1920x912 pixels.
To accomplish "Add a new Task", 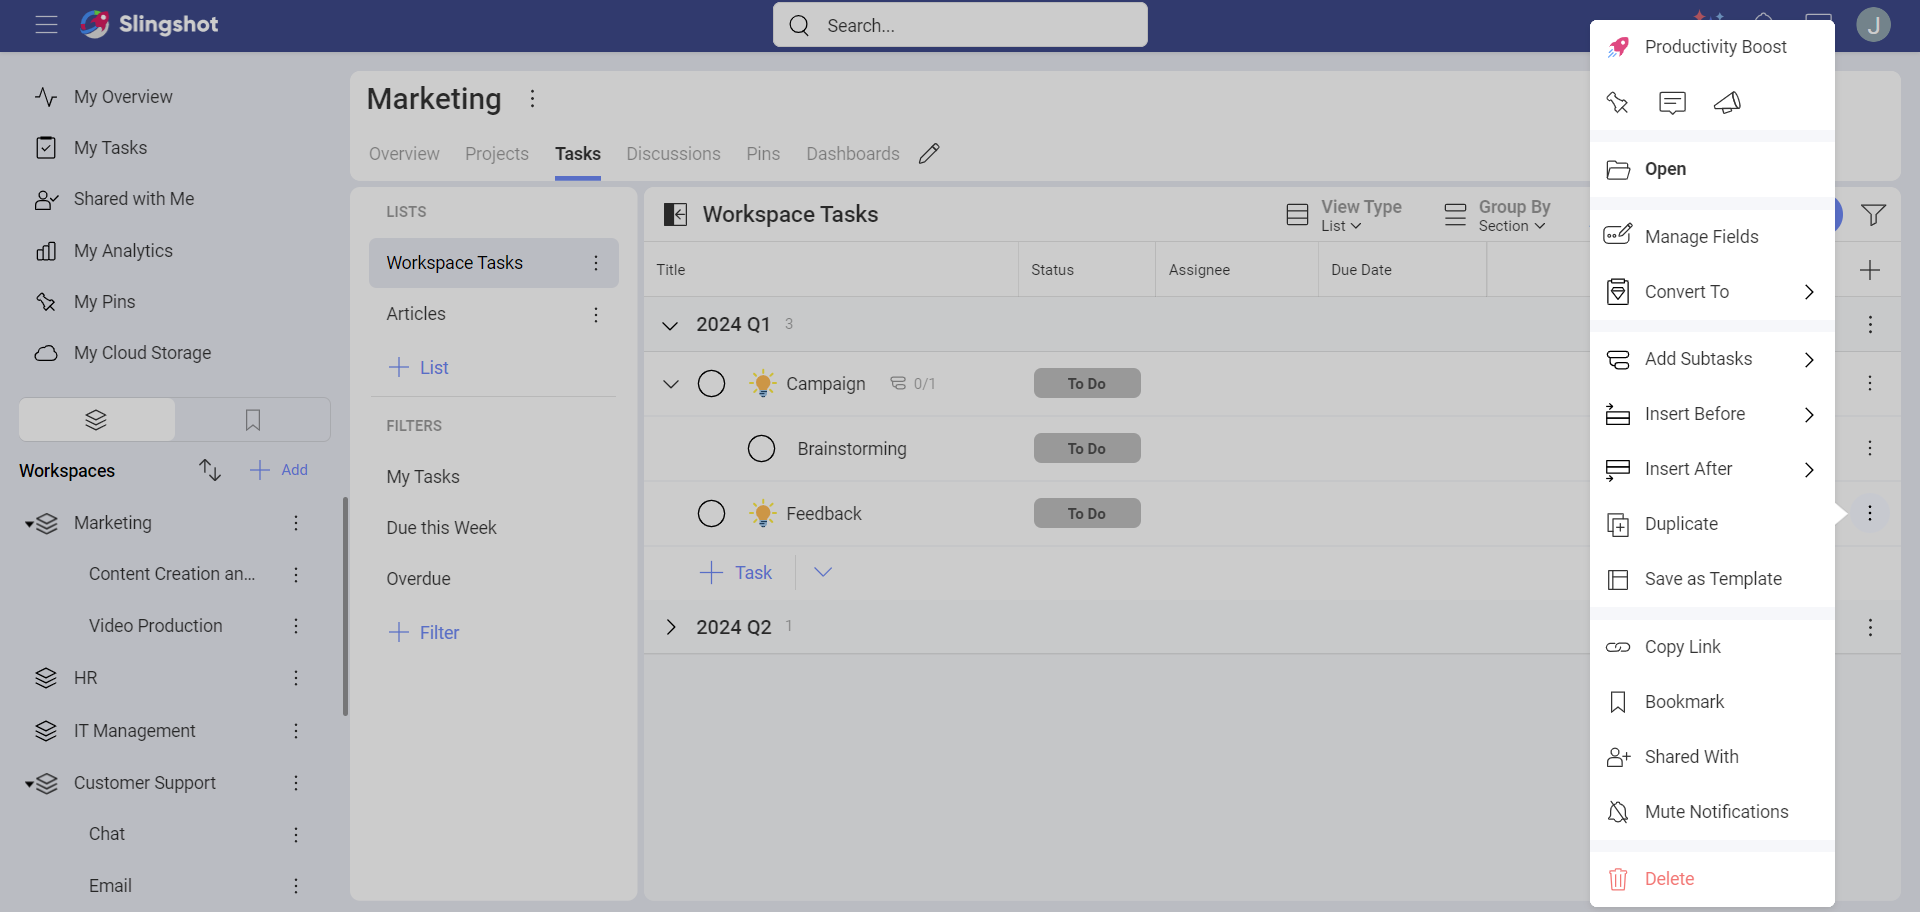I will click(x=735, y=572).
